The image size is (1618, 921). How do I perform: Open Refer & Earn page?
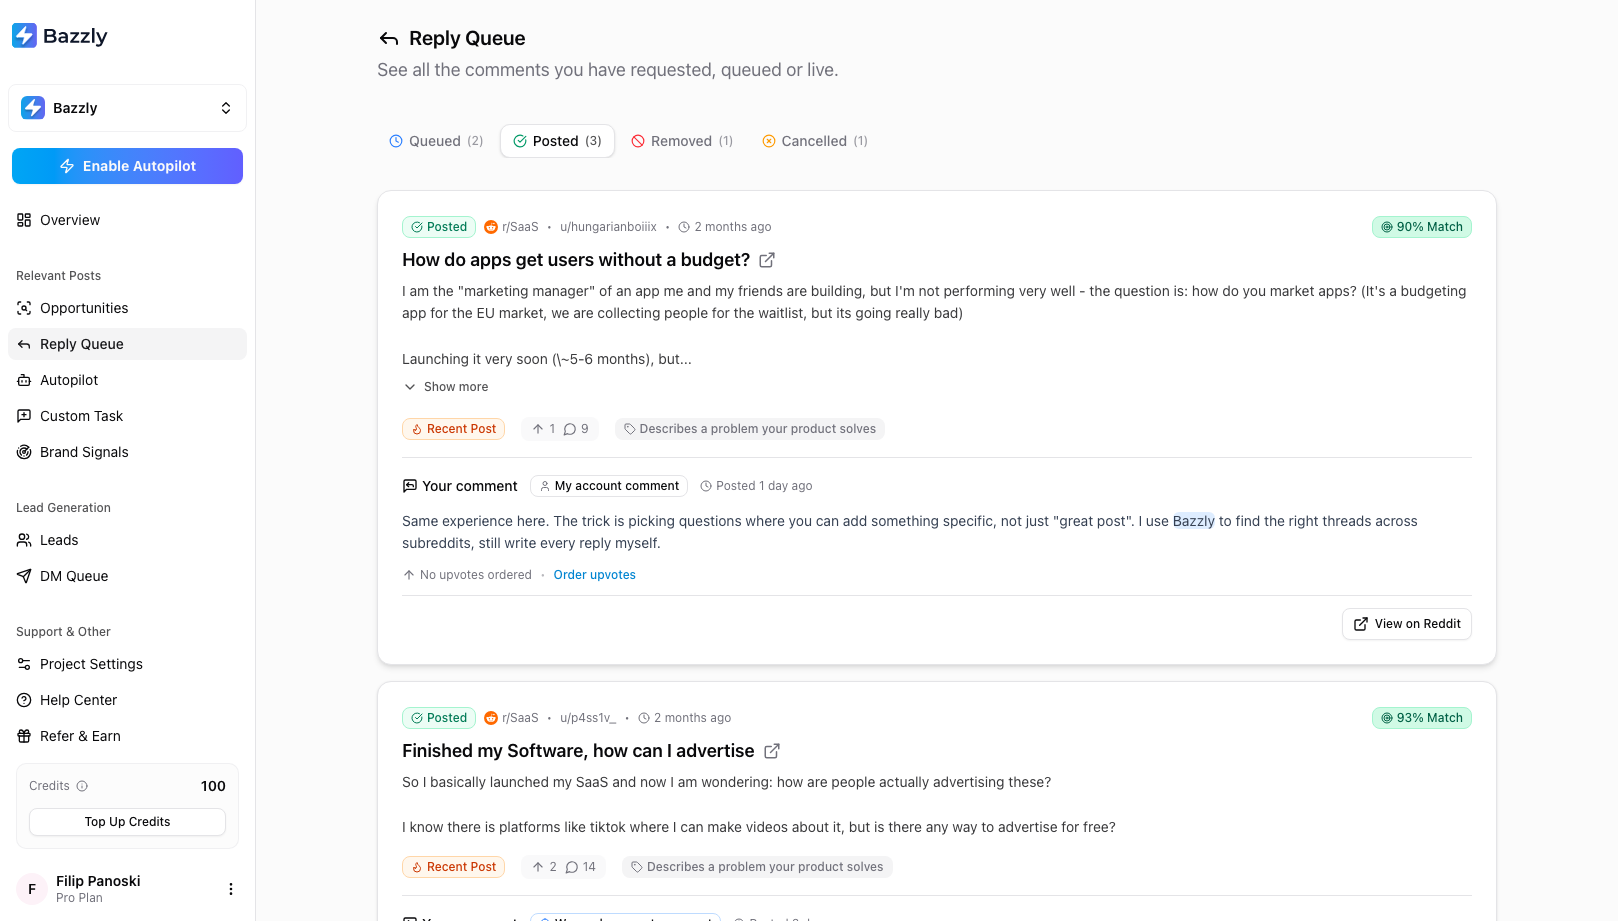click(x=127, y=736)
